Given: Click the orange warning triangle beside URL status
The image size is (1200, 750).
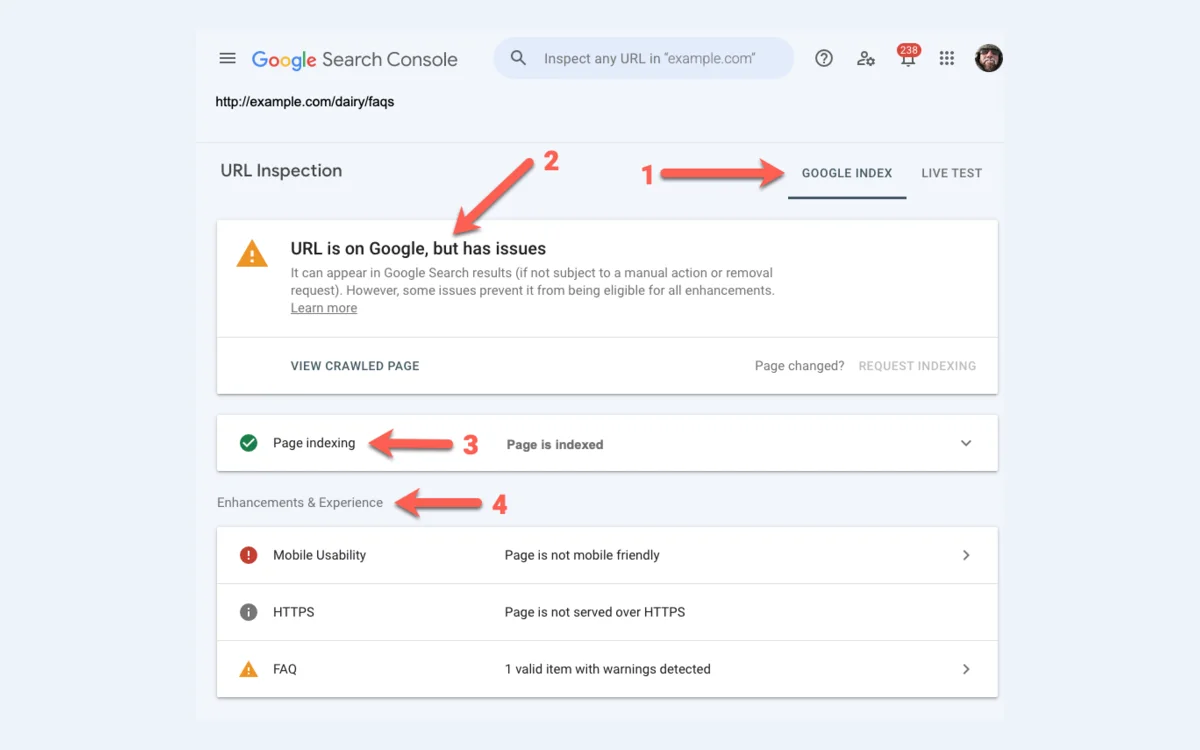Looking at the screenshot, I should tap(252, 254).
